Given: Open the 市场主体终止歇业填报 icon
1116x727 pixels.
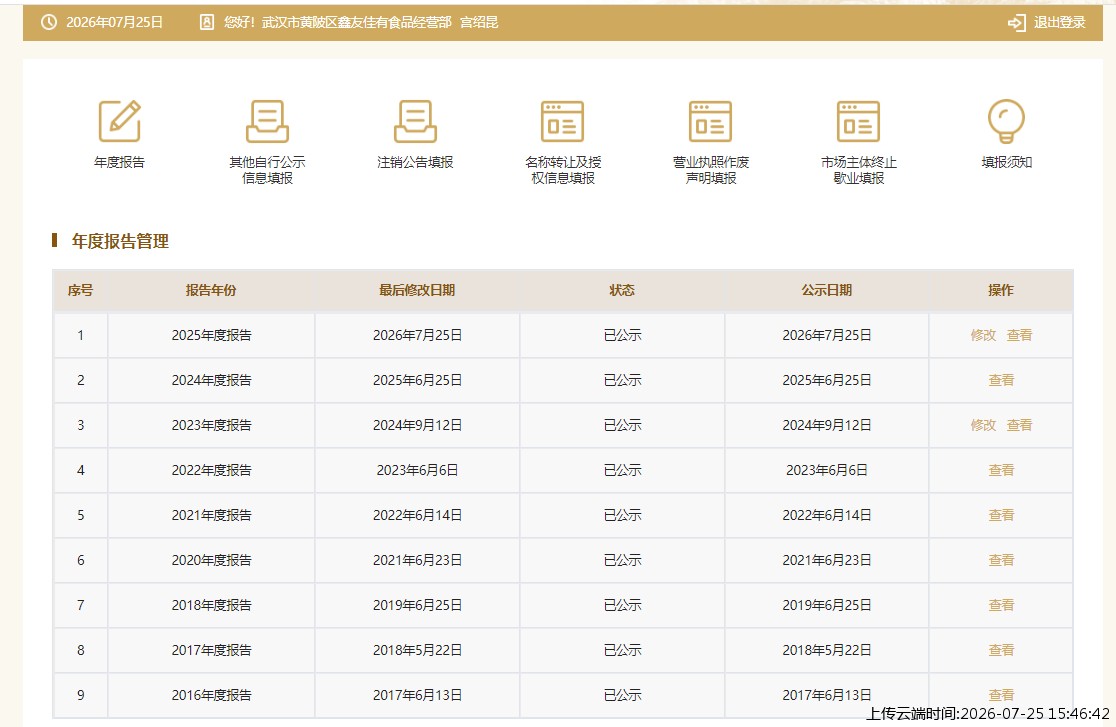Looking at the screenshot, I should coord(858,121).
